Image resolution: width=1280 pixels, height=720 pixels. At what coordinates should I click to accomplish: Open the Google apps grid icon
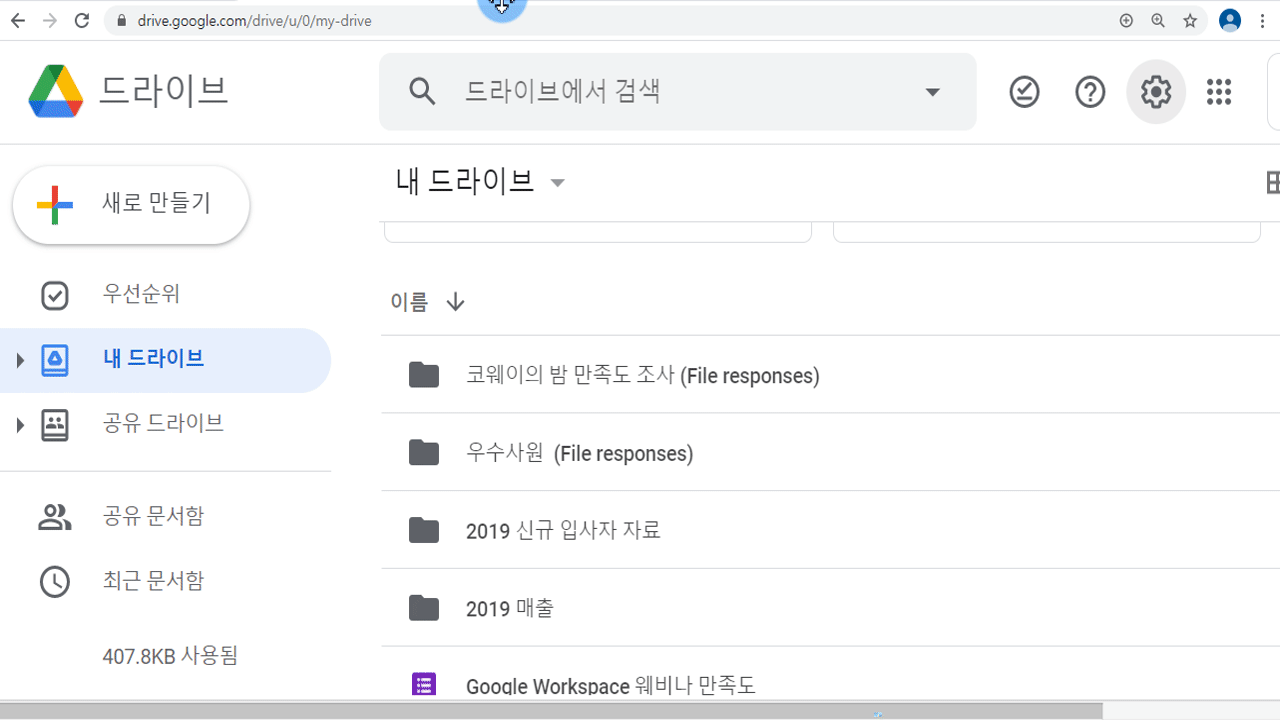click(x=1219, y=92)
